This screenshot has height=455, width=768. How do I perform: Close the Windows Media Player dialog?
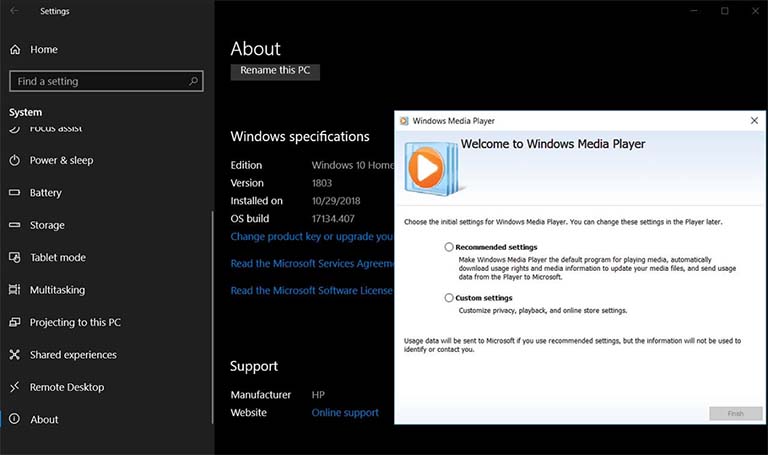click(754, 120)
